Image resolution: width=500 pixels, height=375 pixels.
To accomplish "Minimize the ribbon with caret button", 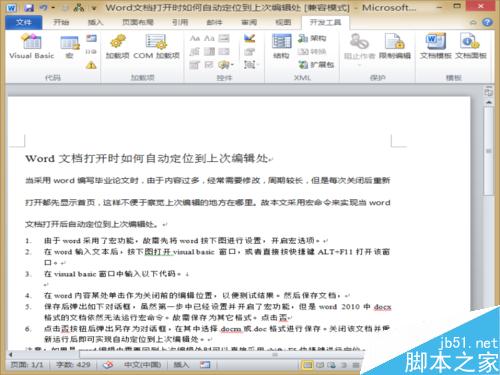I will pos(473,22).
